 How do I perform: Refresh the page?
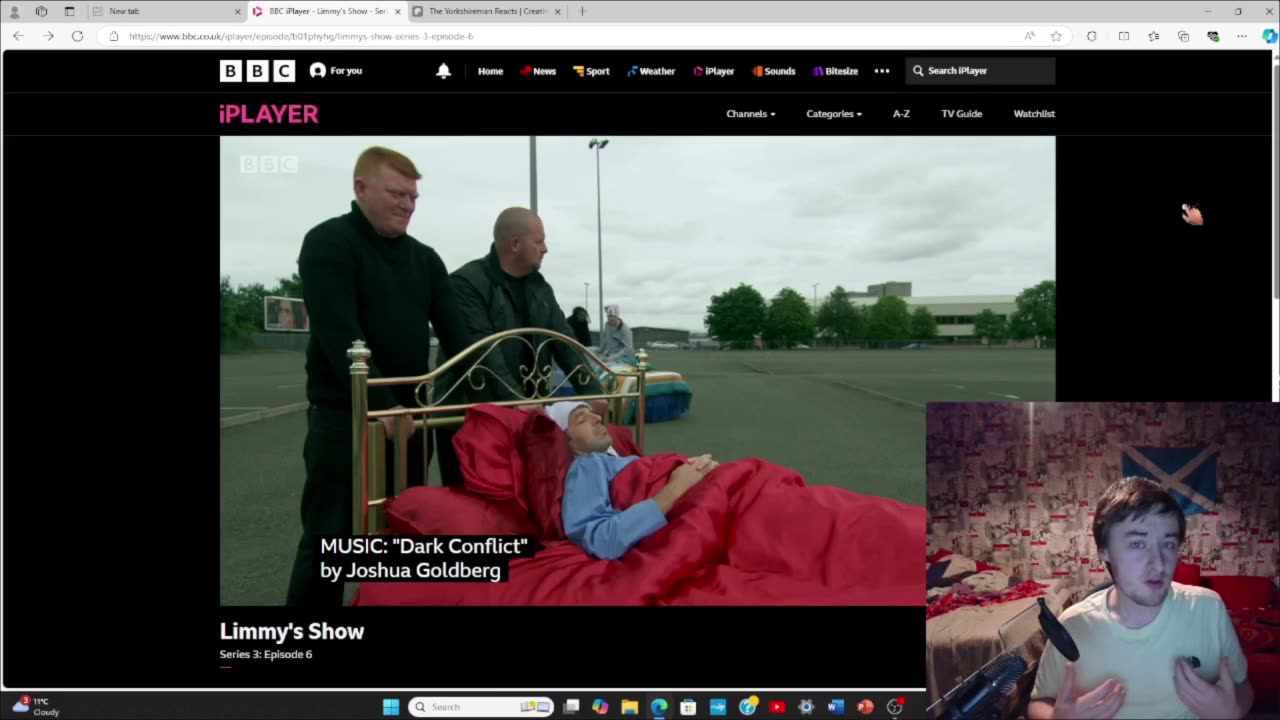[x=77, y=36]
